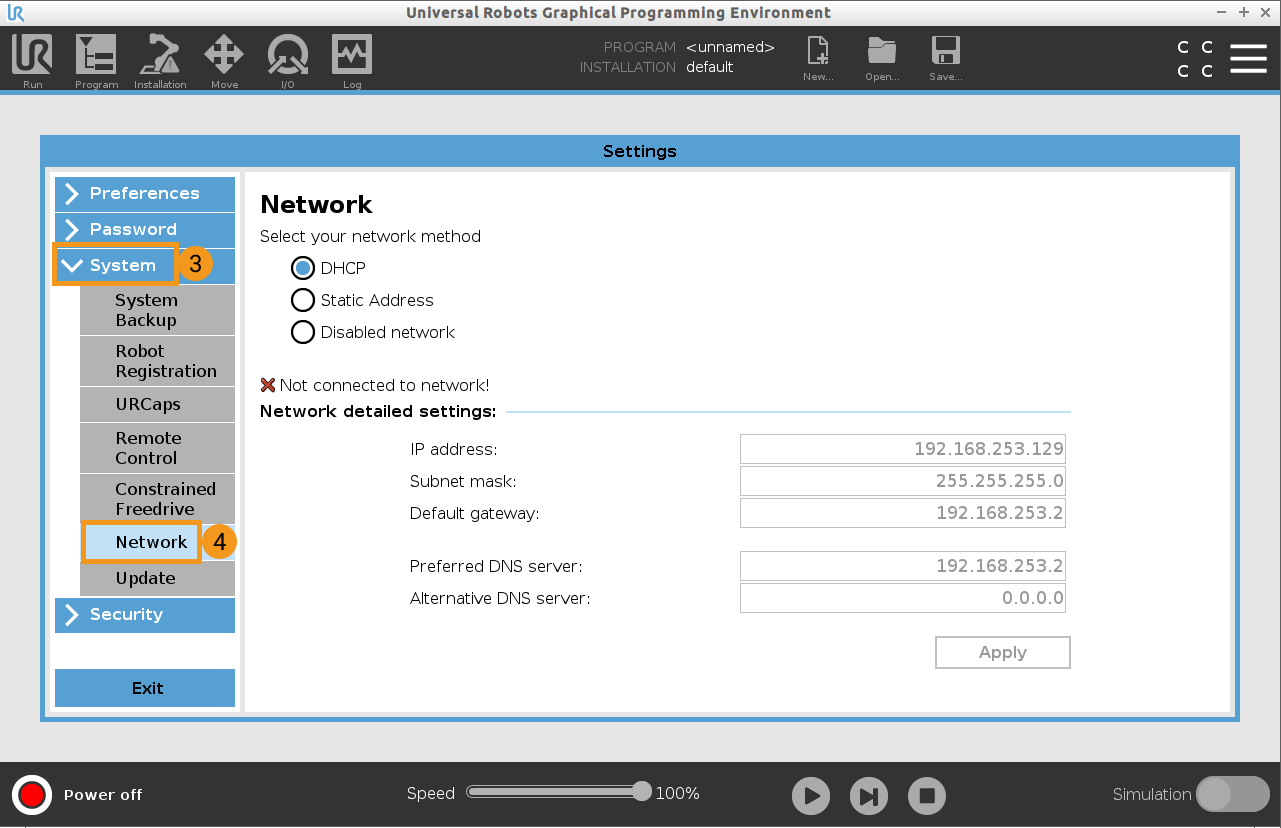The width and height of the screenshot is (1281, 828).
Task: View the Log screen icon
Action: coord(351,58)
